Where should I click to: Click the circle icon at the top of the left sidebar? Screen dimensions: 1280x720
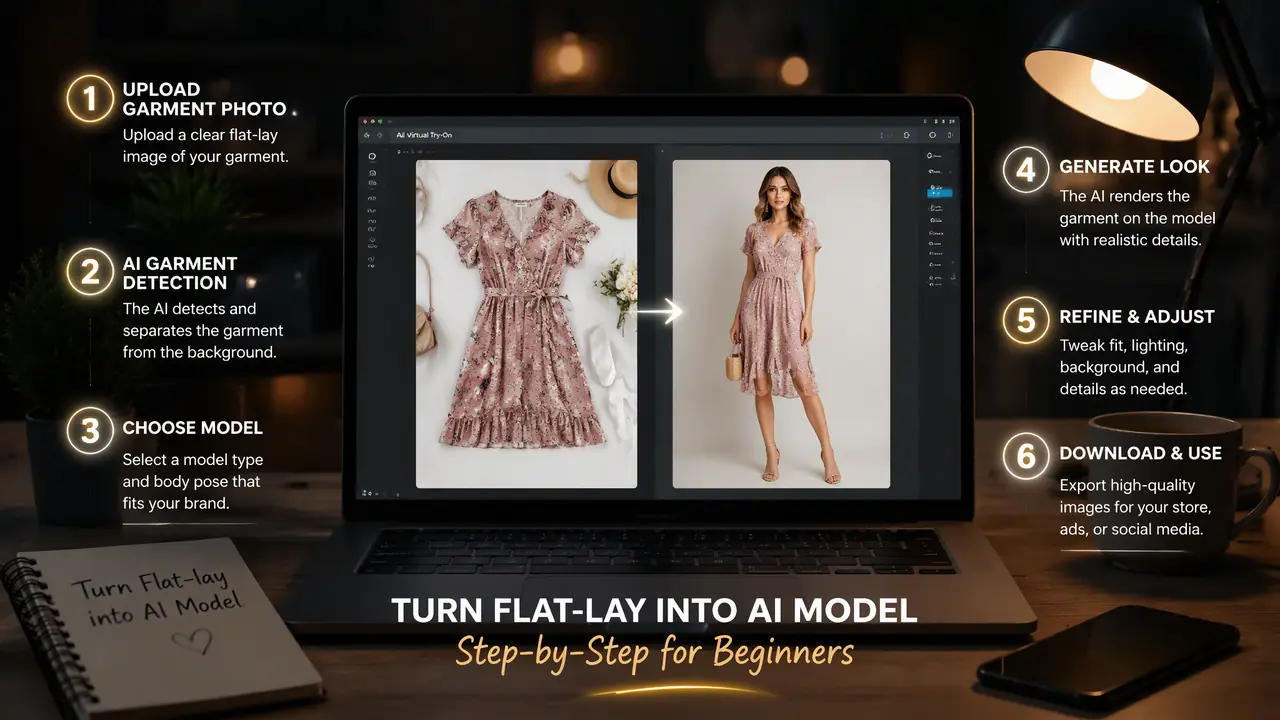[372, 156]
